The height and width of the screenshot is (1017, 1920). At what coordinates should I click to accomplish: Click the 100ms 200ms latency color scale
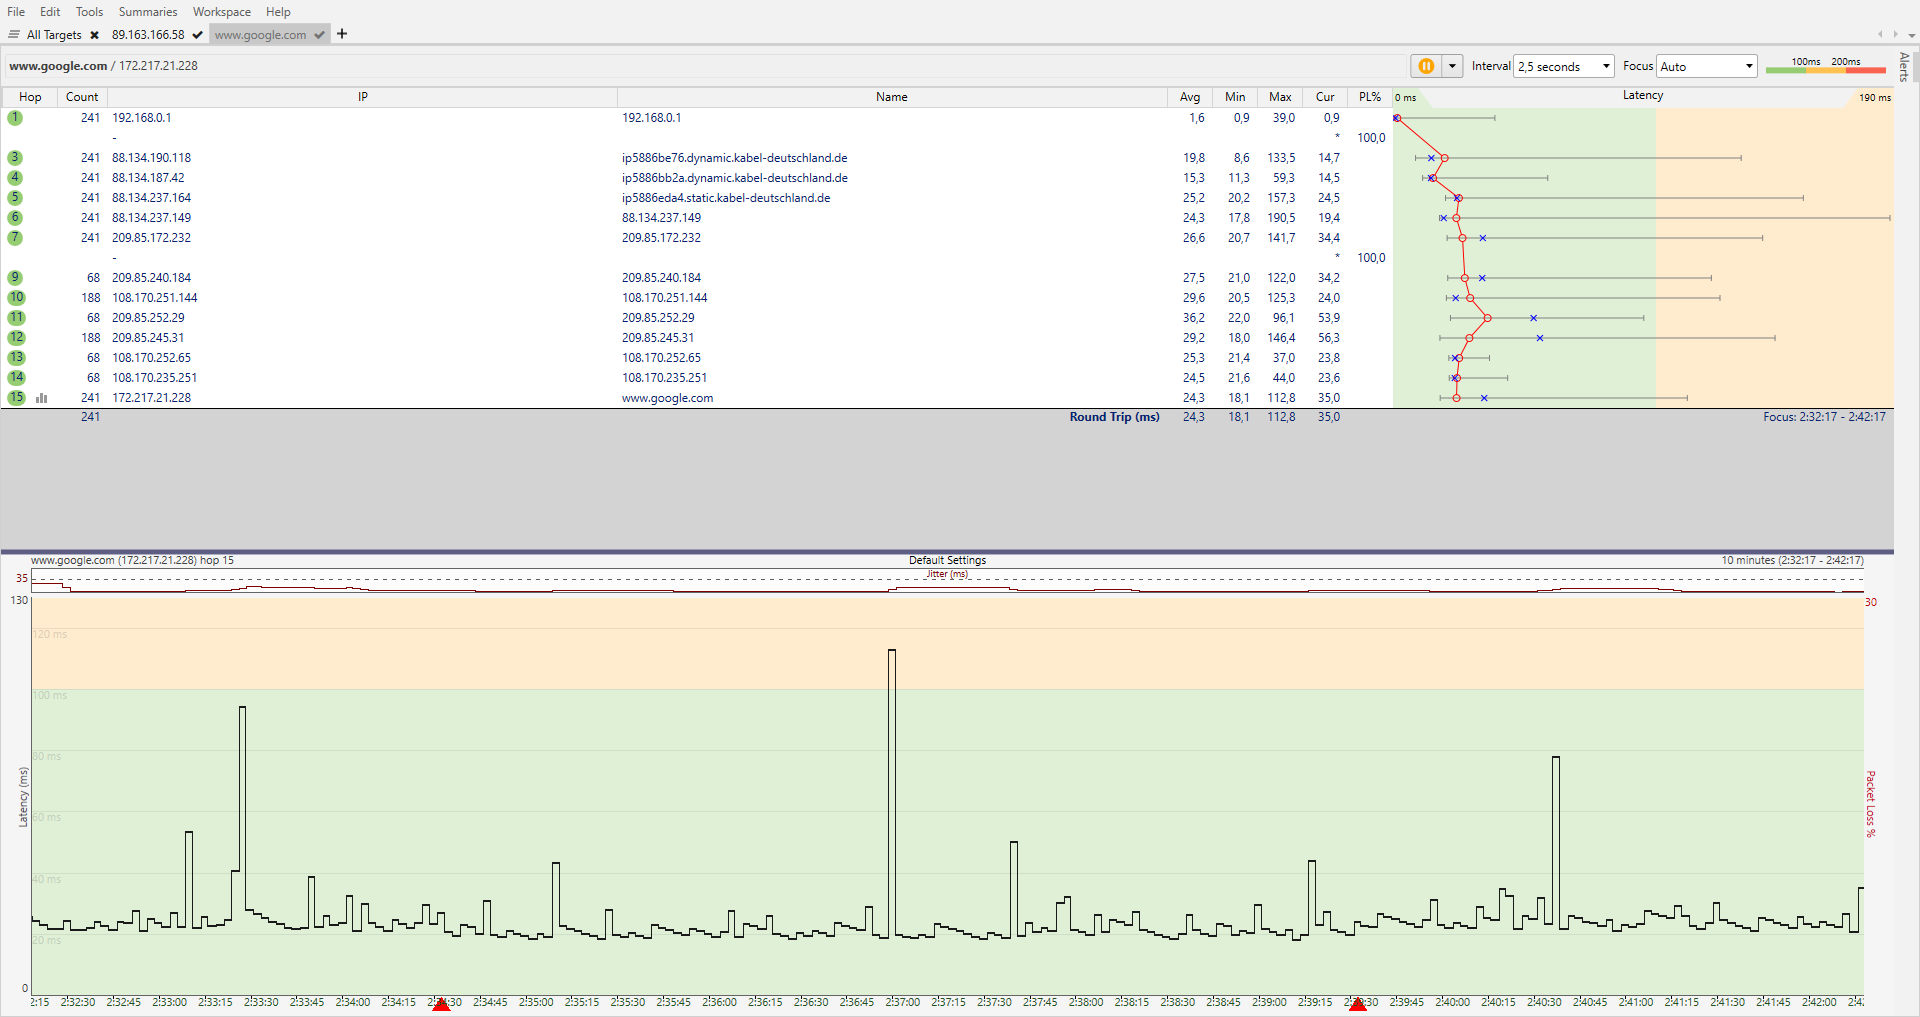(1825, 66)
